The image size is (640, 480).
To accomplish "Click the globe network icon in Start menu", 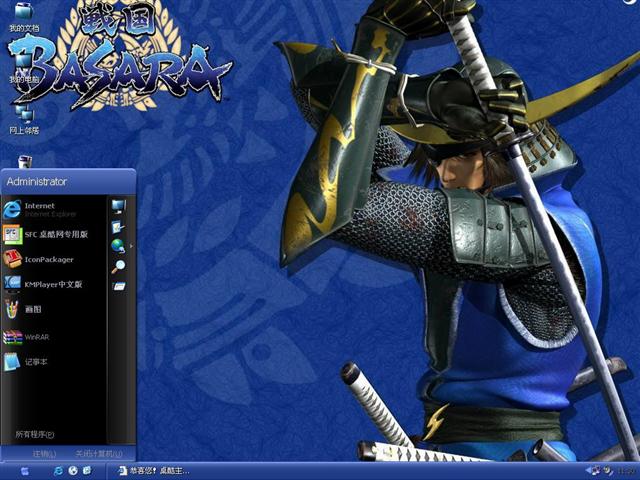I will (x=118, y=246).
